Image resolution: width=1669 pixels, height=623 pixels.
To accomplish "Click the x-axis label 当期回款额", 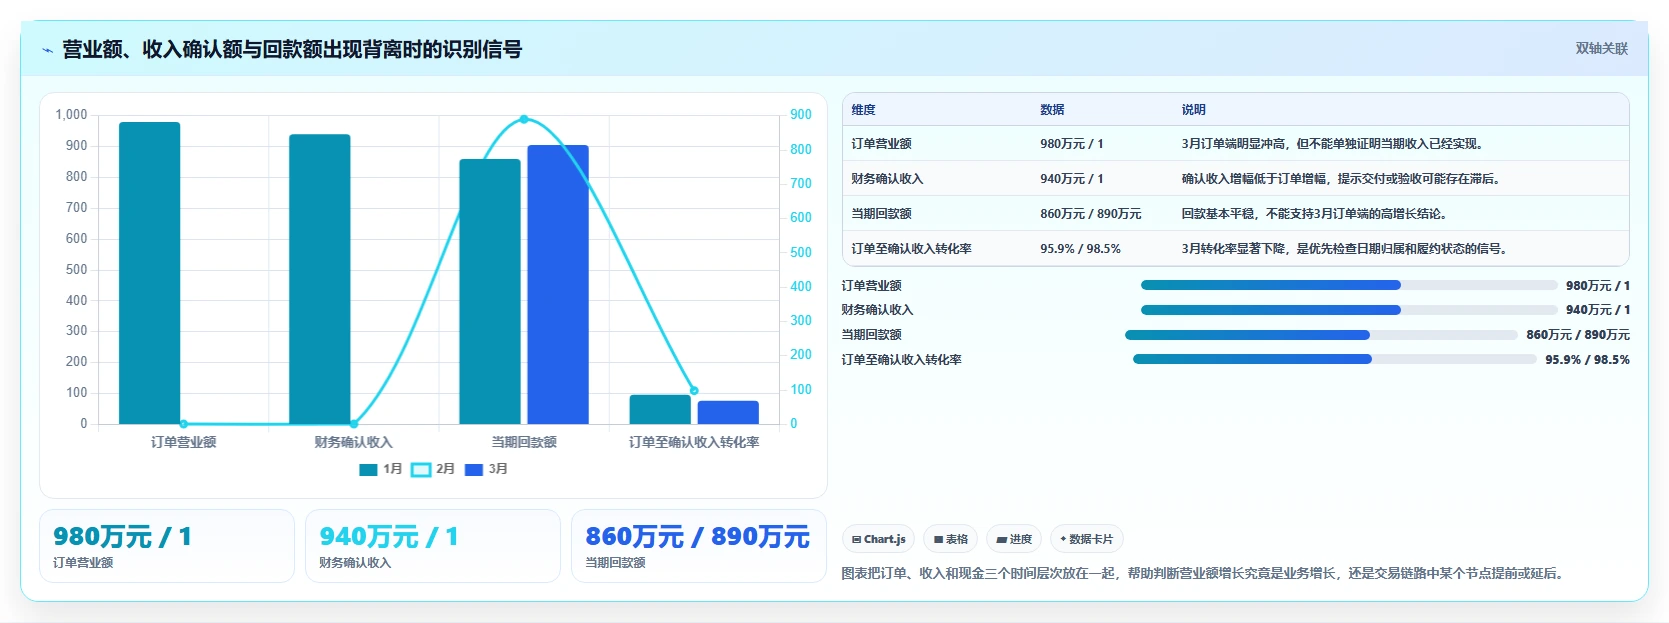I will pos(524,442).
